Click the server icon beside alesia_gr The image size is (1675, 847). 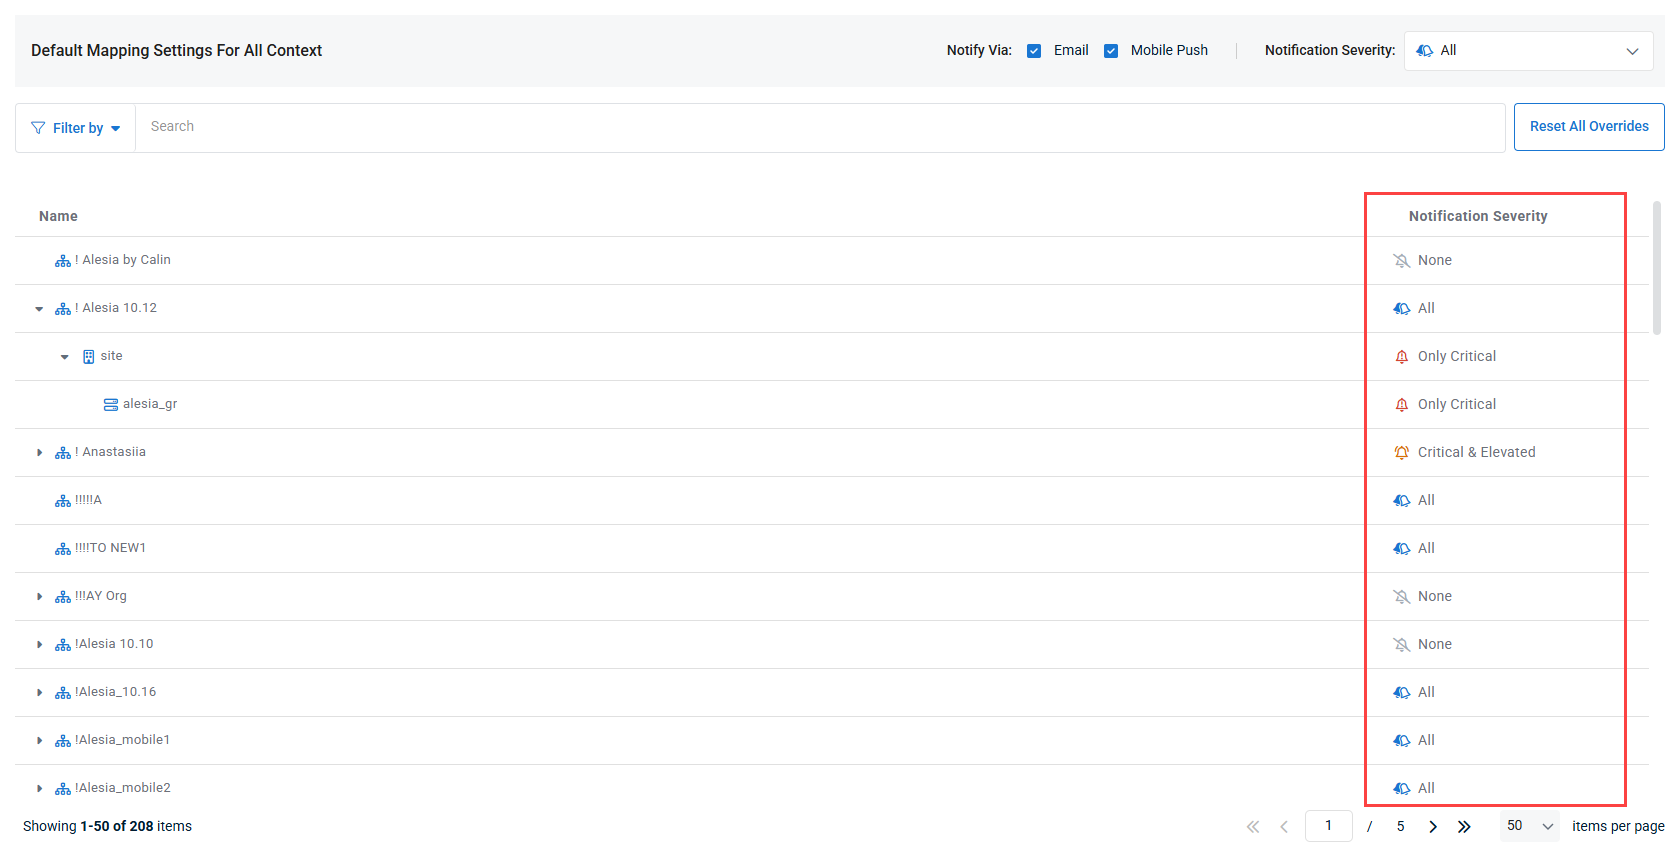(x=111, y=405)
